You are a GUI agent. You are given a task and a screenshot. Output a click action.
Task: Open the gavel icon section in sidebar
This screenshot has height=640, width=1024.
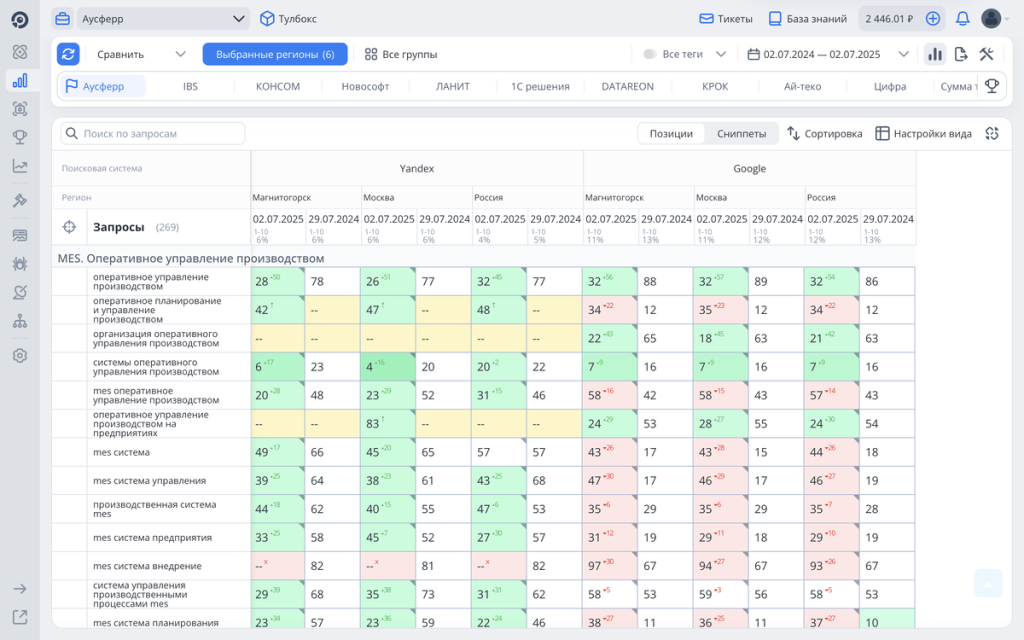coord(20,200)
